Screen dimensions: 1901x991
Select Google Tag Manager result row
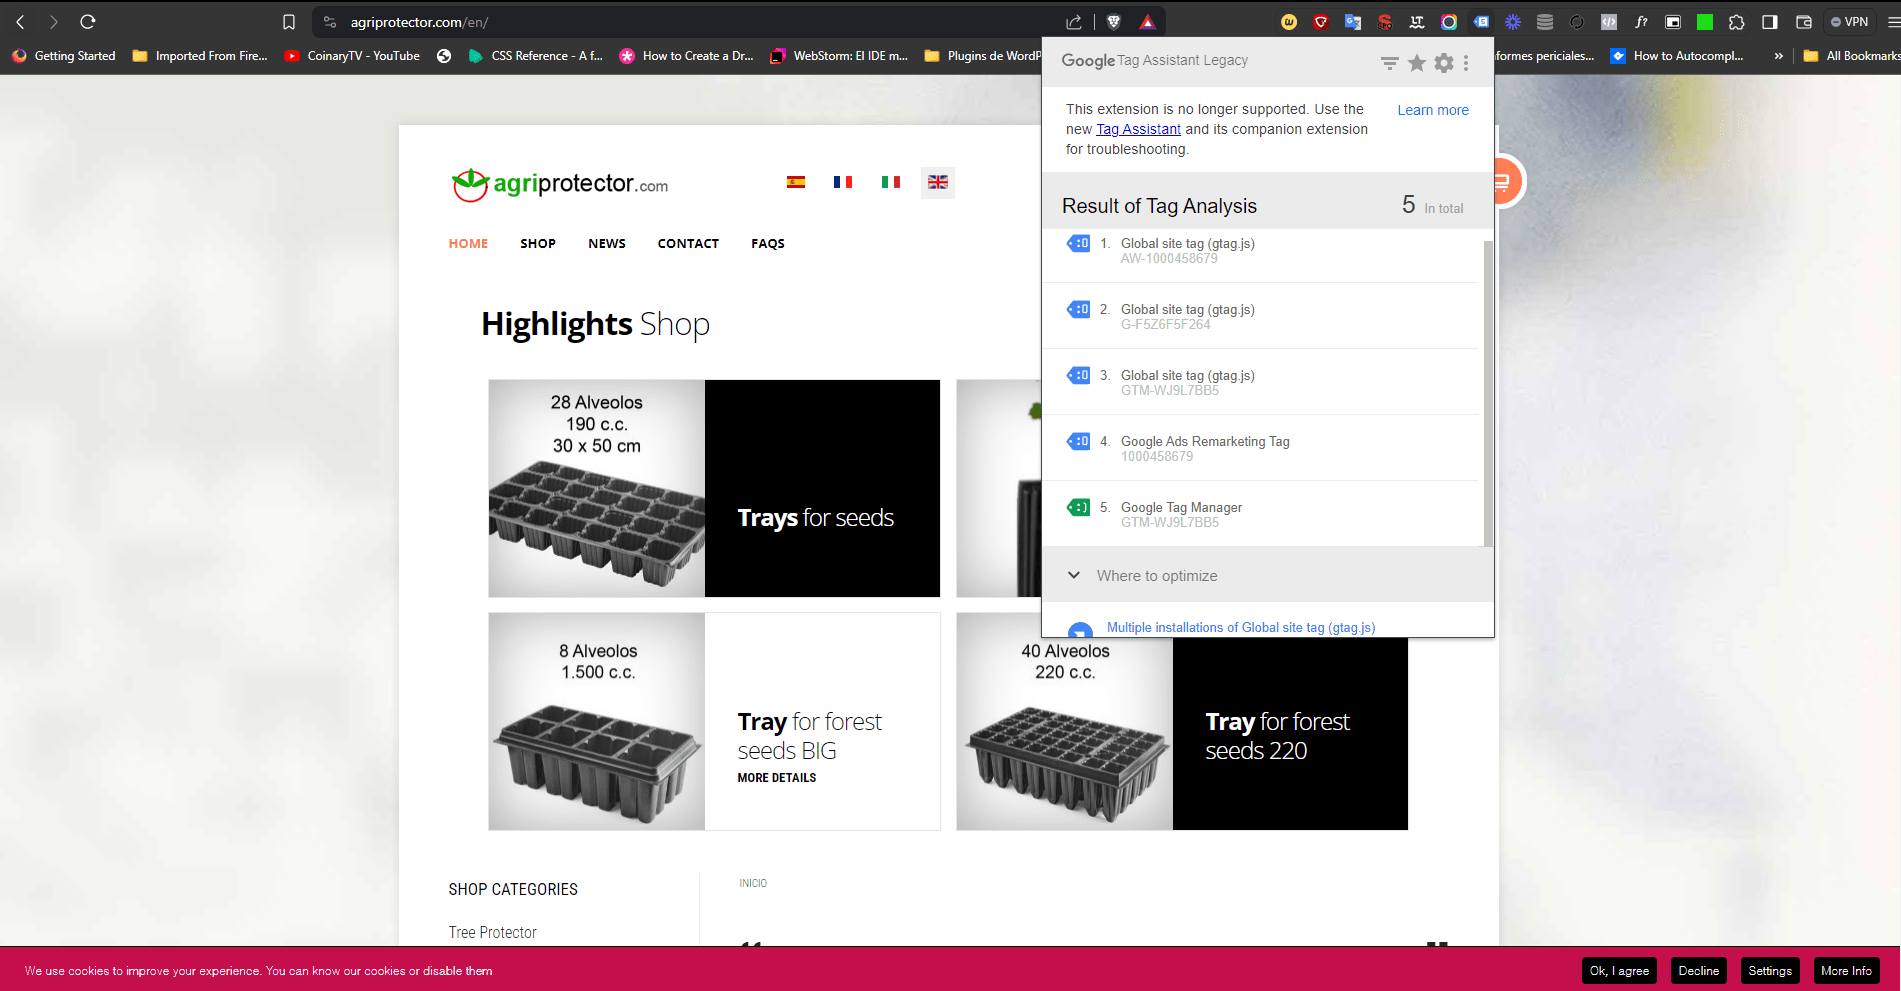click(x=1260, y=514)
